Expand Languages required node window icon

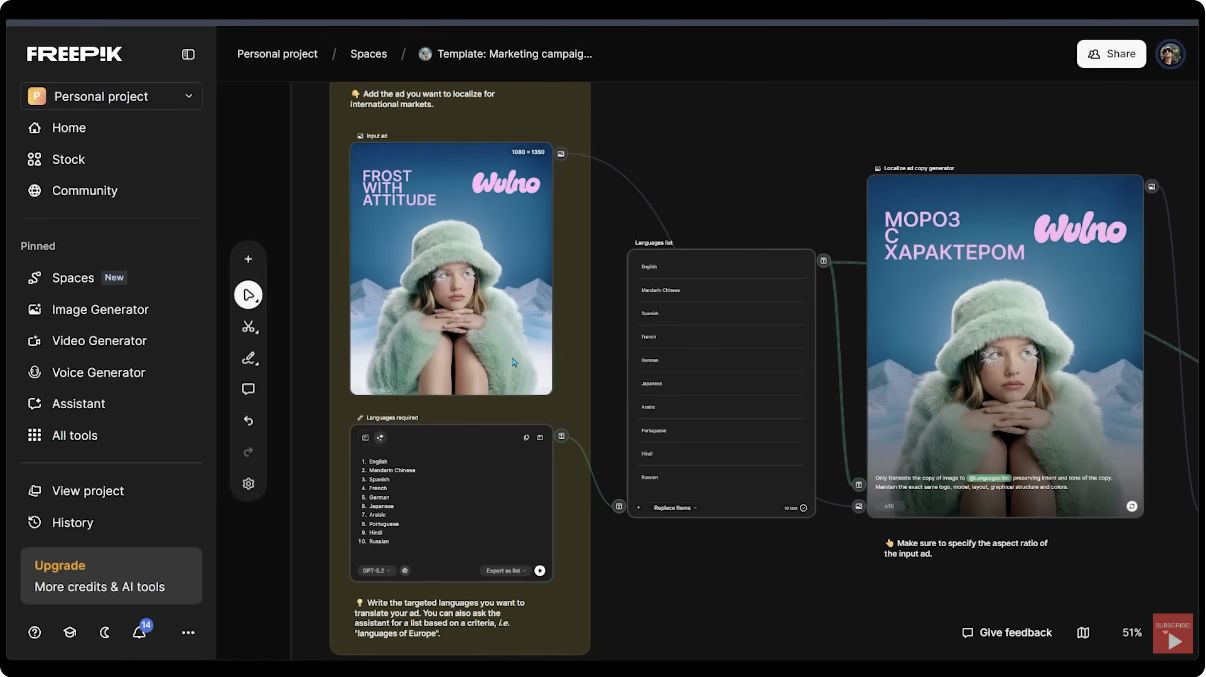540,437
